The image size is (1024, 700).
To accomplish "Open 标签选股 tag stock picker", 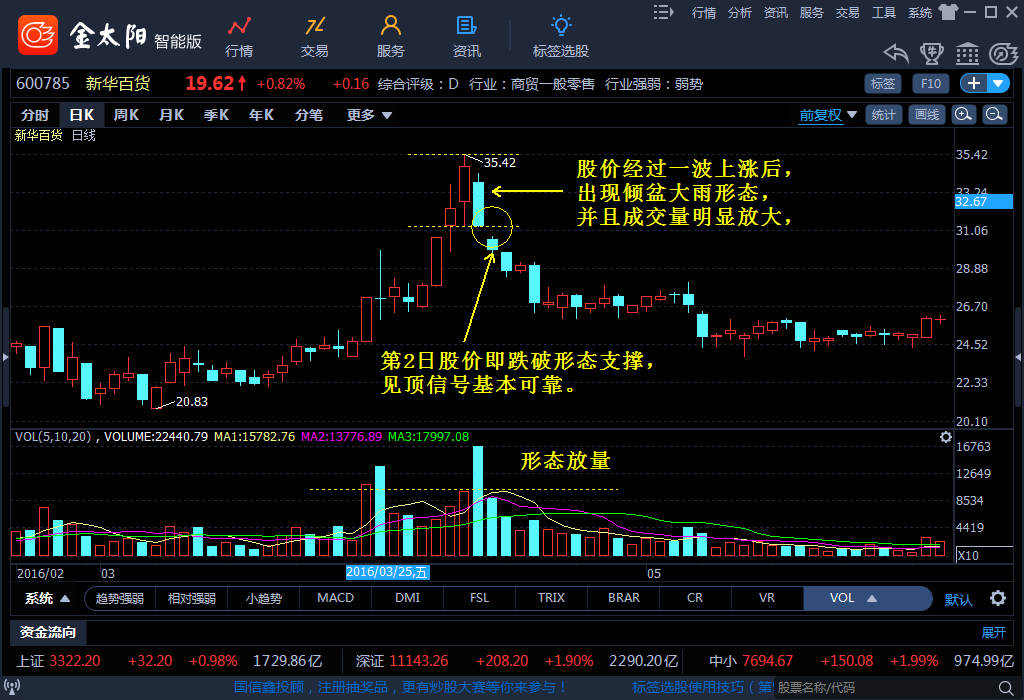I will pyautogui.click(x=561, y=37).
